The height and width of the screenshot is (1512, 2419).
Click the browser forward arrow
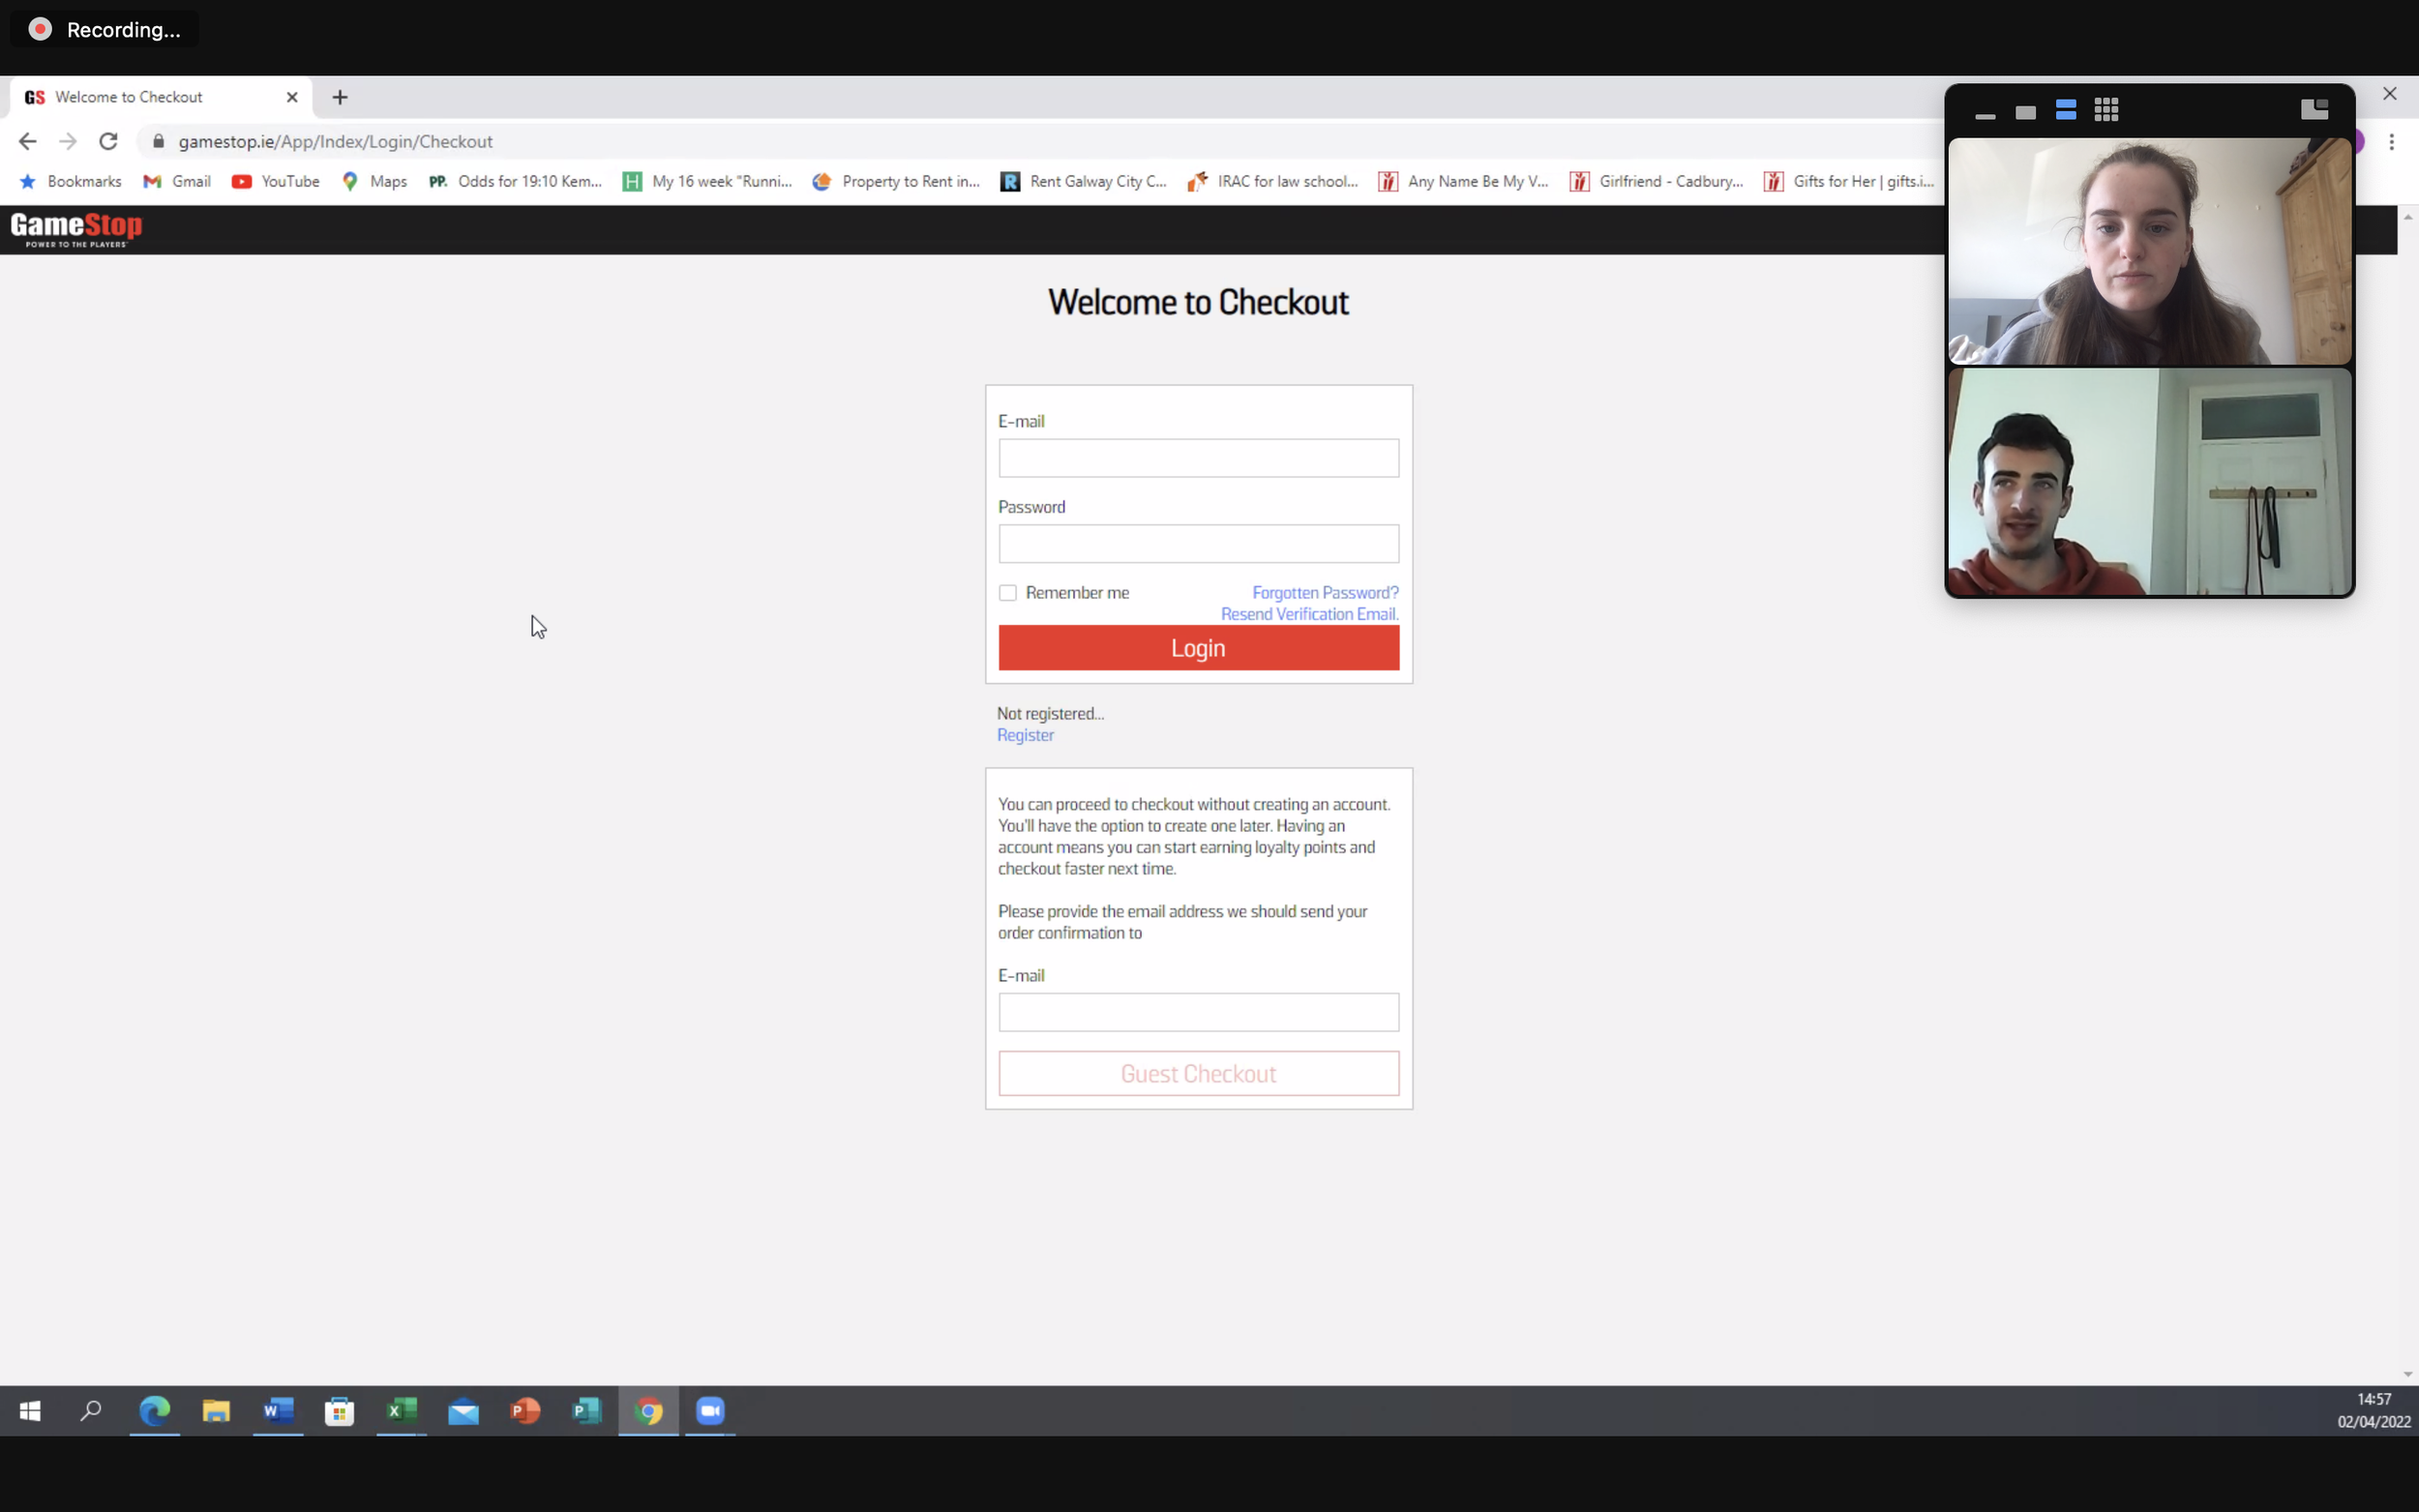point(68,141)
